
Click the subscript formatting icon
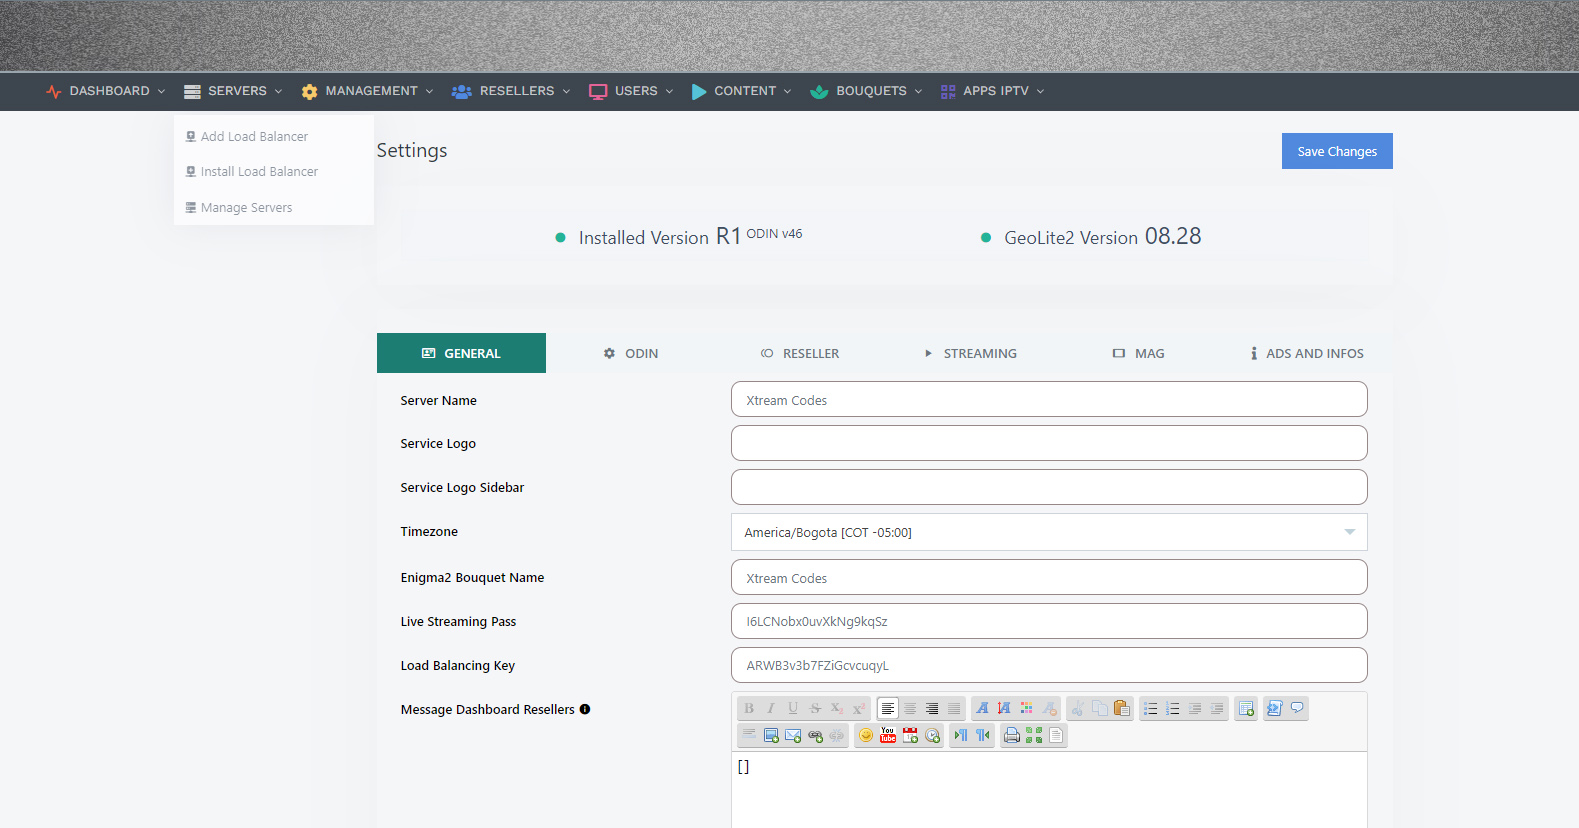(837, 708)
